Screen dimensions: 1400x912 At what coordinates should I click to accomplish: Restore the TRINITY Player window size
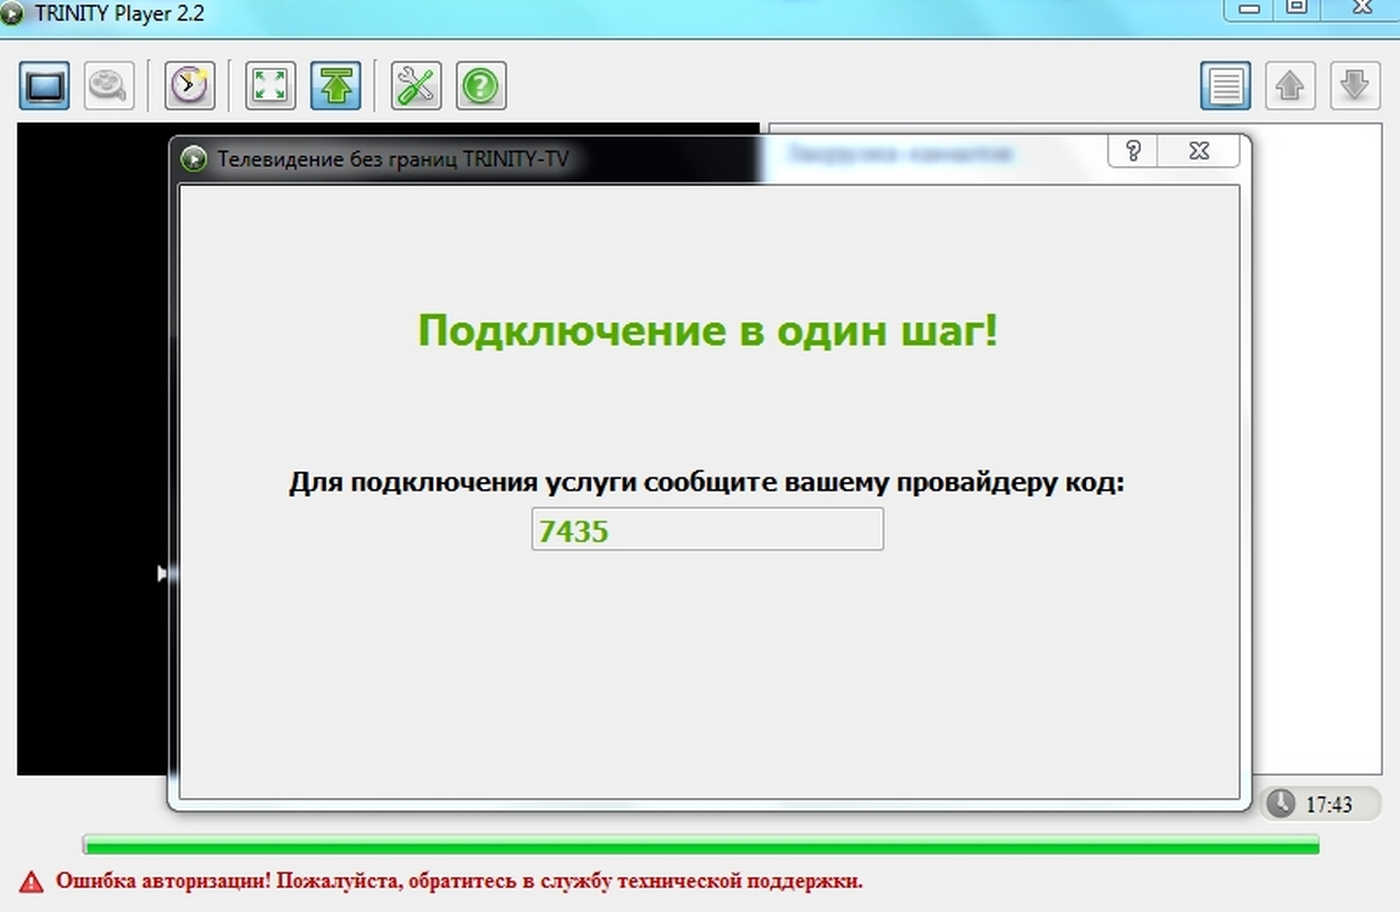[x=1296, y=8]
